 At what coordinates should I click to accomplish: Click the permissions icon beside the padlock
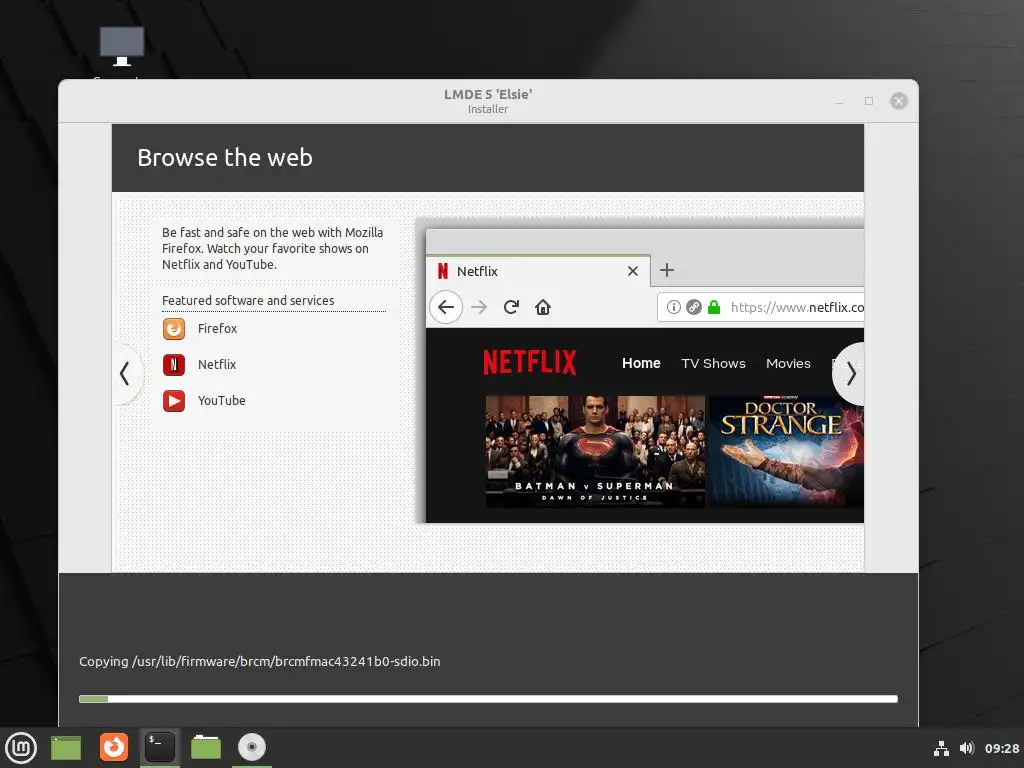click(694, 307)
